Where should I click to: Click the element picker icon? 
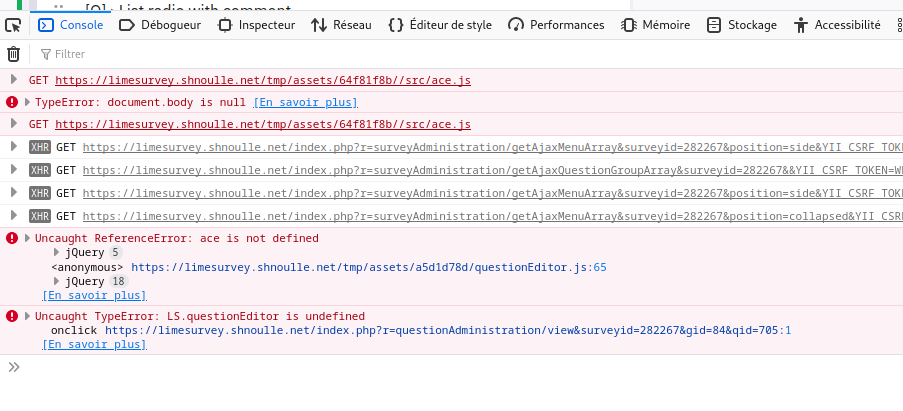[14, 25]
